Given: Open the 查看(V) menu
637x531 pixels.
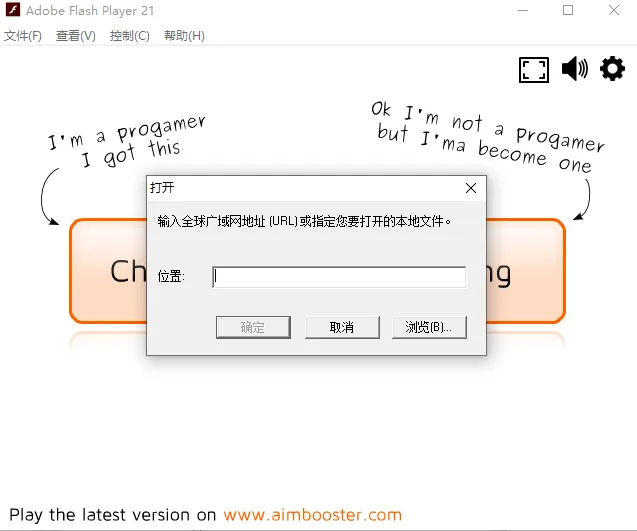Looking at the screenshot, I should click(x=76, y=36).
